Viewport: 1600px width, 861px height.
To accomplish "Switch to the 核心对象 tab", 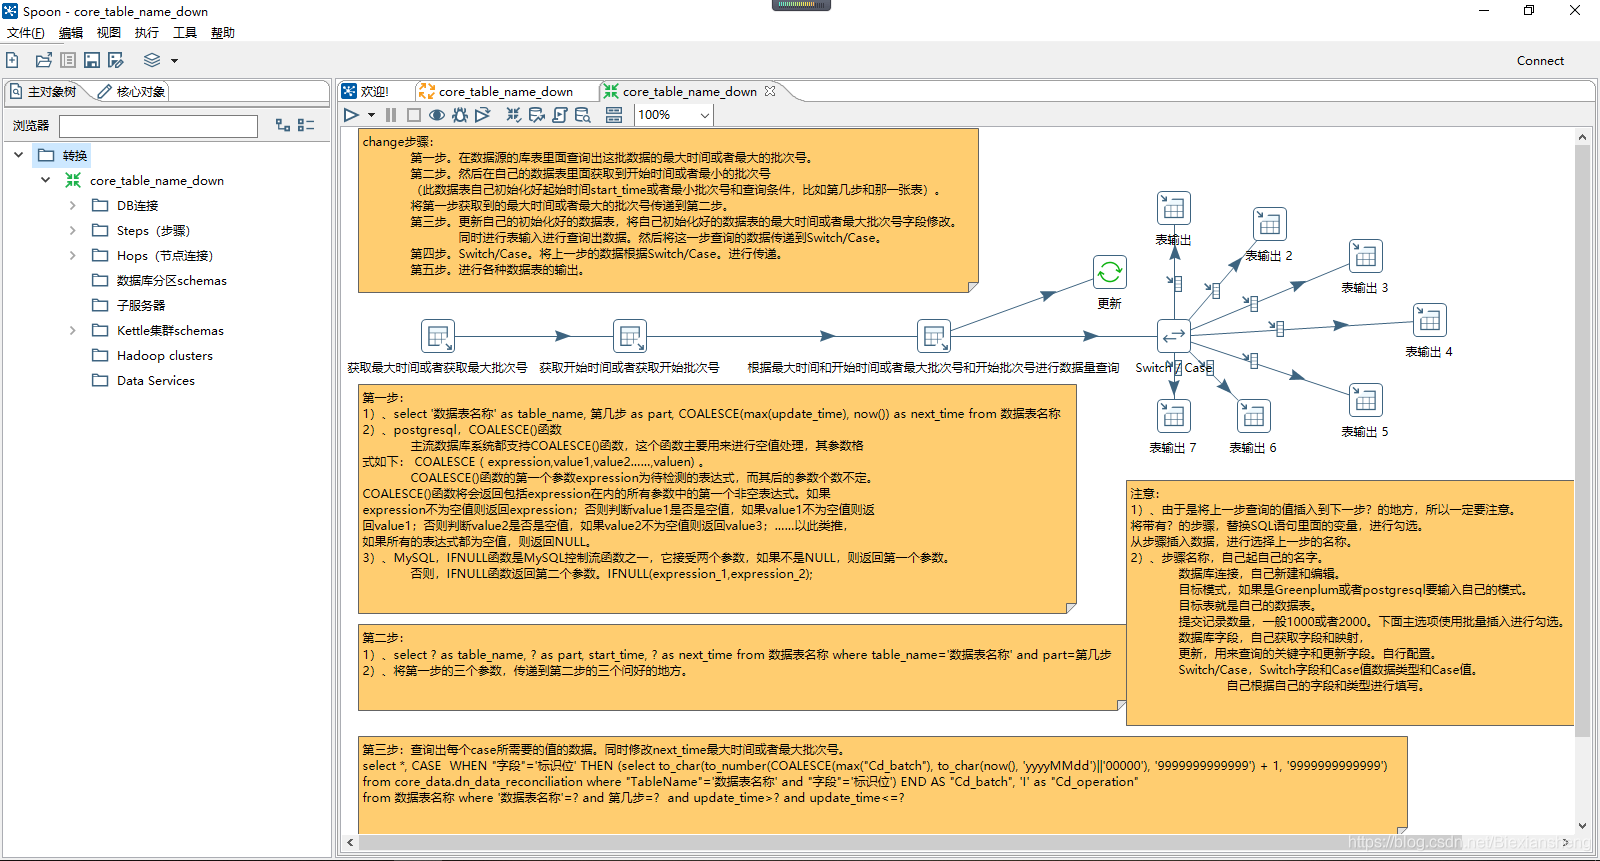I will (x=132, y=91).
